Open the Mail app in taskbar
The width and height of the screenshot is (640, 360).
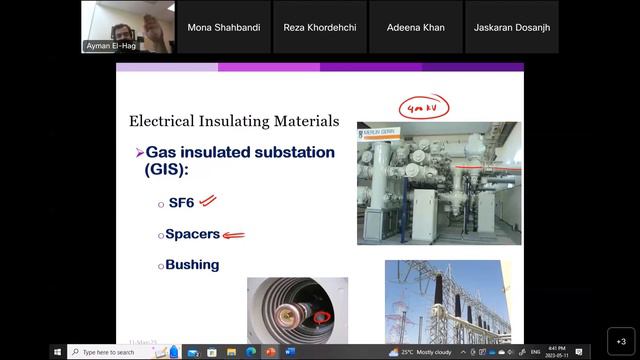tap(193, 352)
